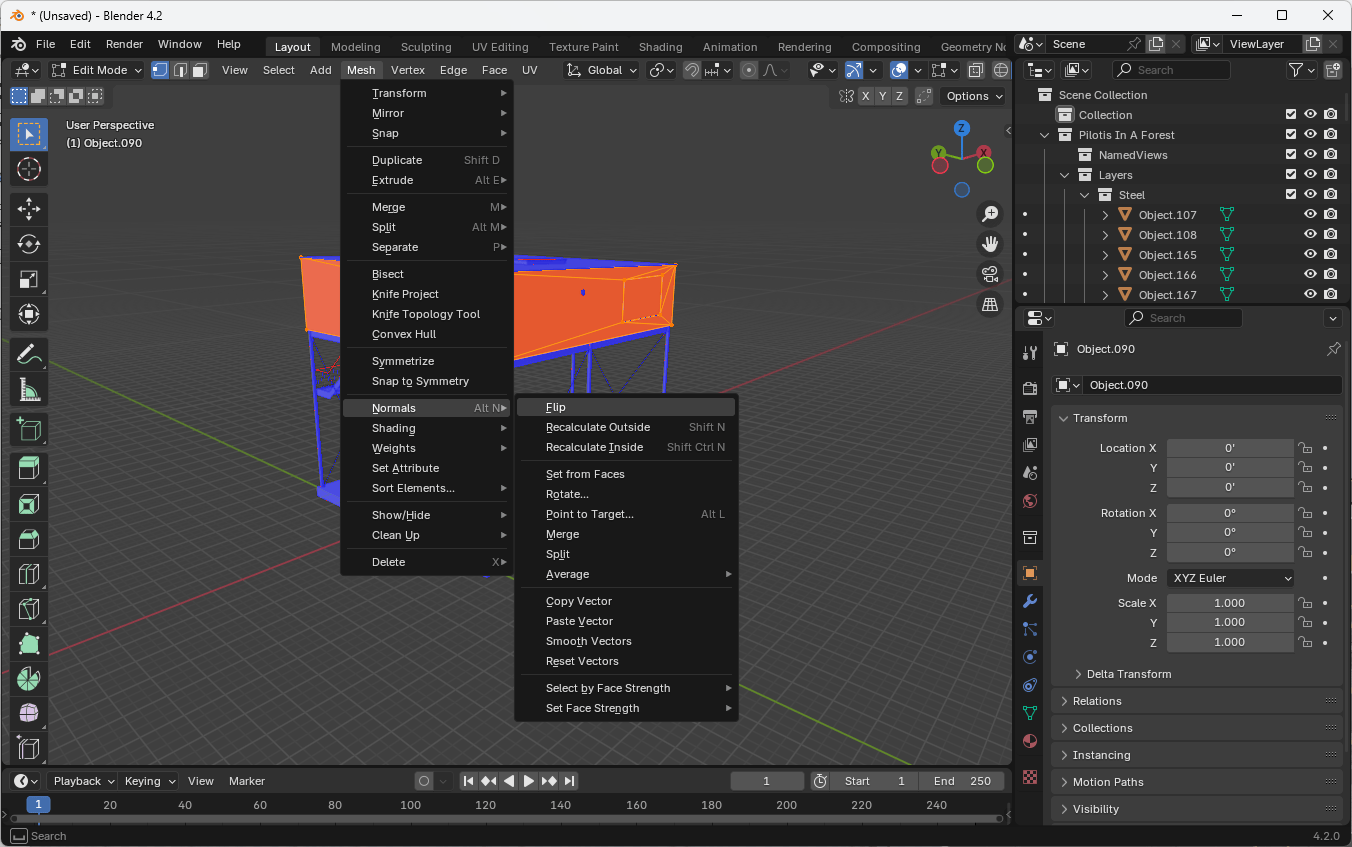This screenshot has width=1352, height=847.
Task: Select the Transform tool
Action: [29, 314]
